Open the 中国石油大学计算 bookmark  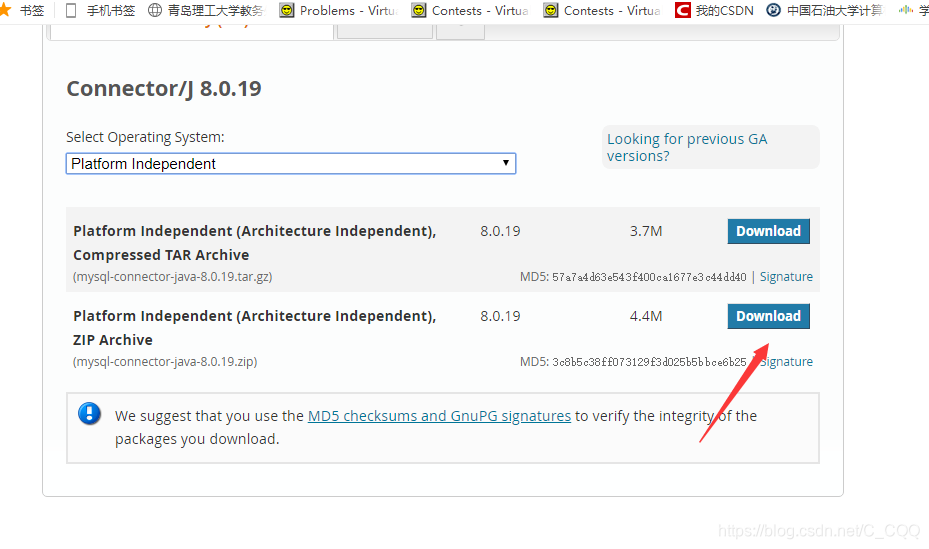click(x=825, y=11)
